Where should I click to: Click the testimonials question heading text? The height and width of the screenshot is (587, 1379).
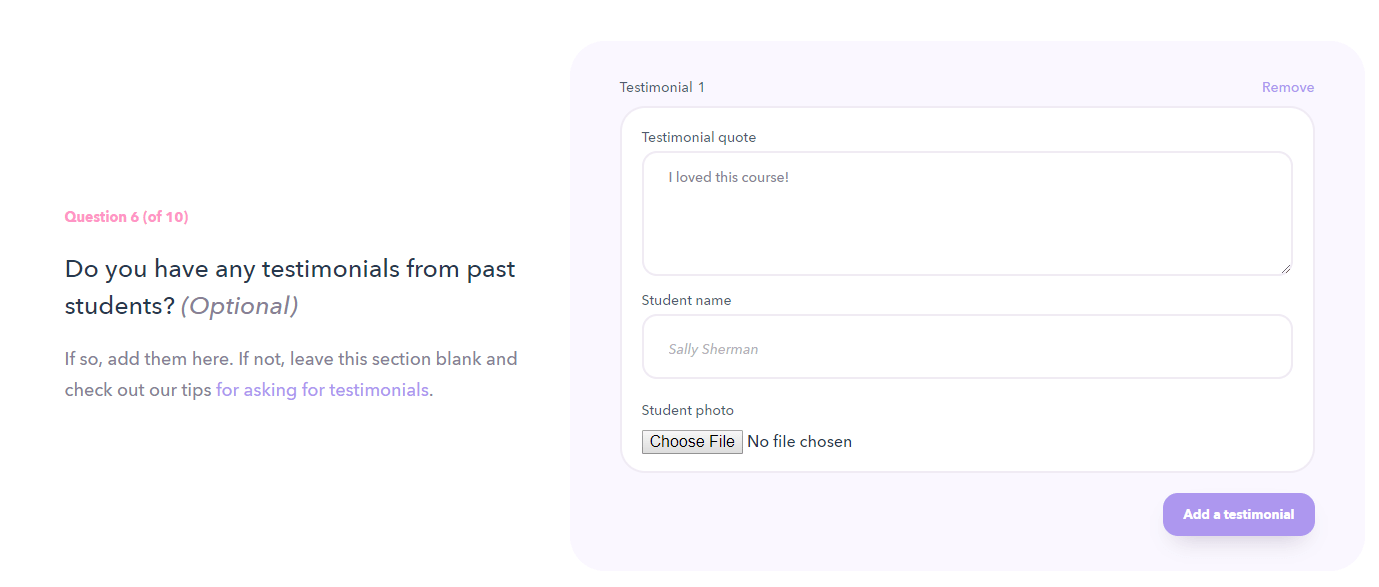290,270
